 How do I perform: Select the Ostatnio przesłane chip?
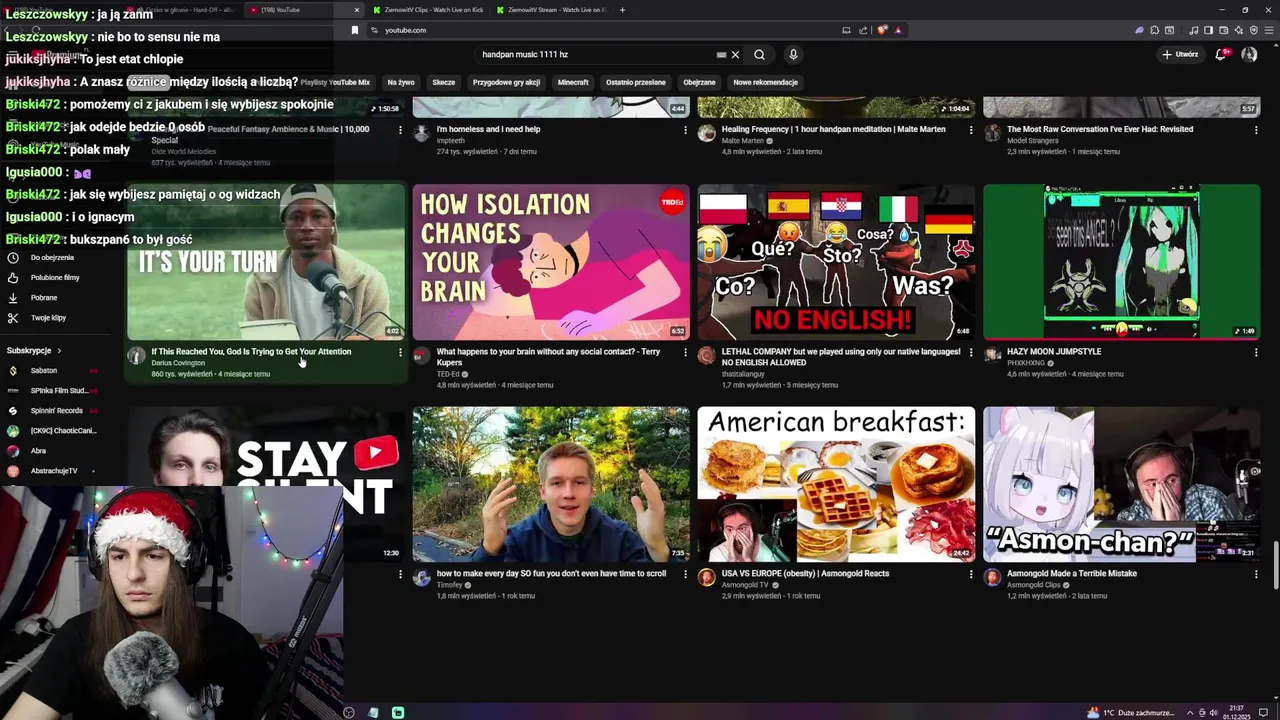[x=636, y=82]
